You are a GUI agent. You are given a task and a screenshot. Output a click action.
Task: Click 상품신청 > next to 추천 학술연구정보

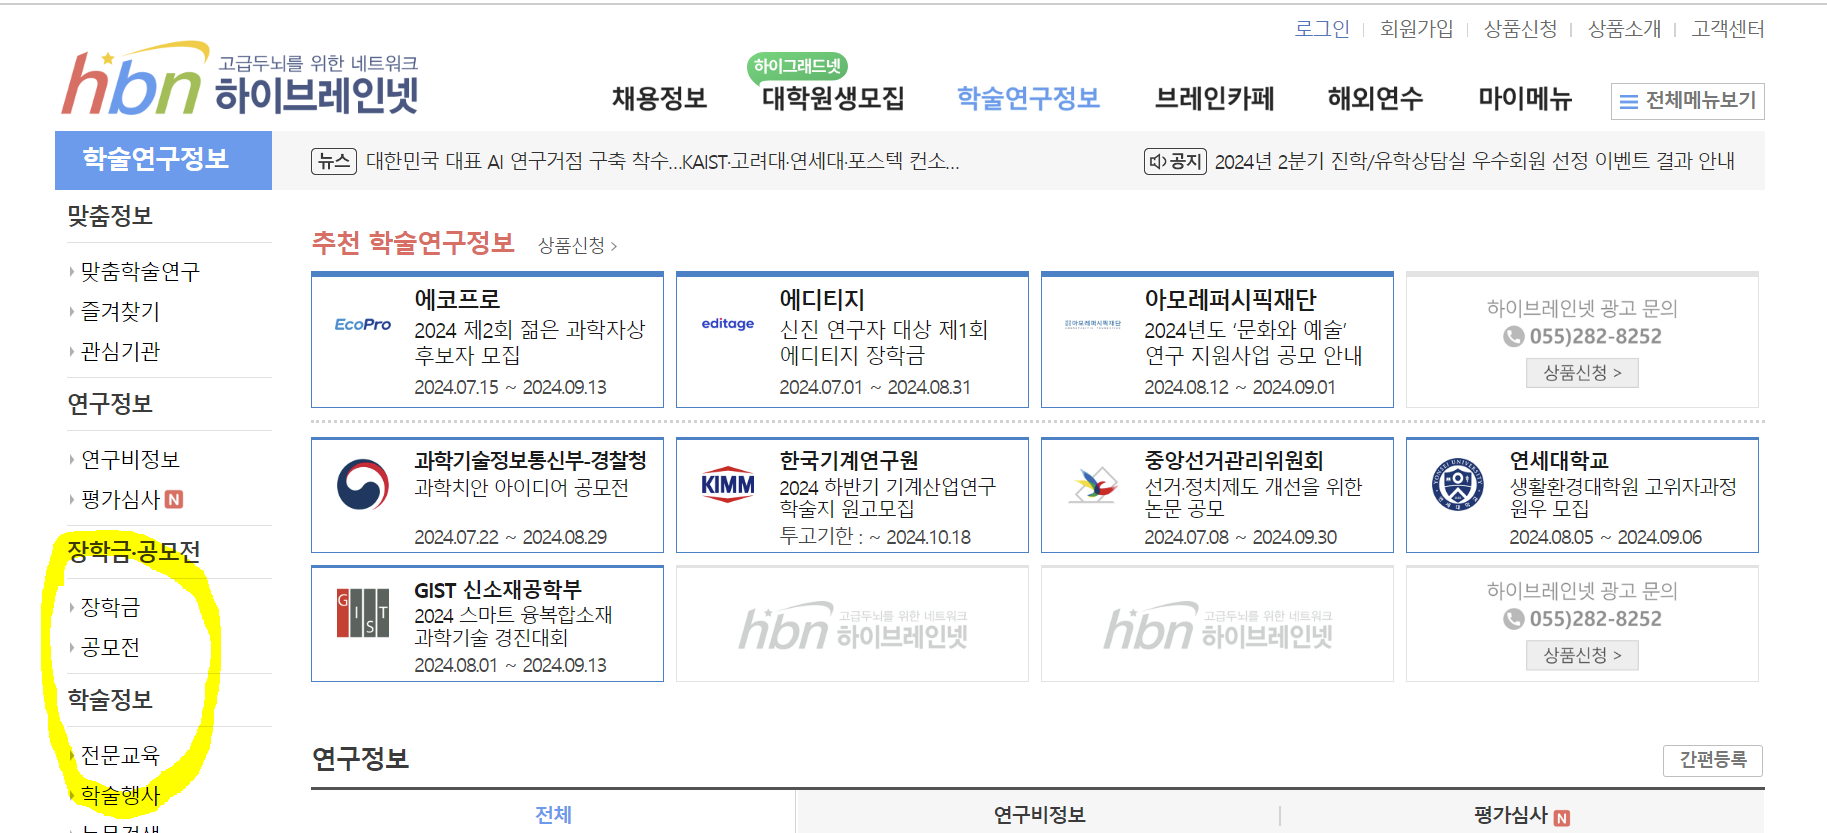578,246
